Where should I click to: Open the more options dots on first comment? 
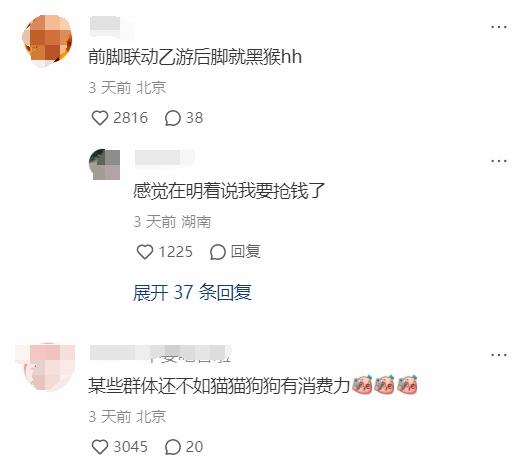click(499, 27)
